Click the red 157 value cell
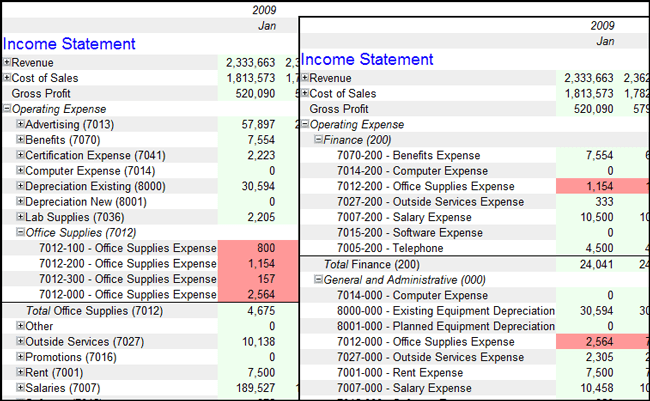 click(x=258, y=279)
